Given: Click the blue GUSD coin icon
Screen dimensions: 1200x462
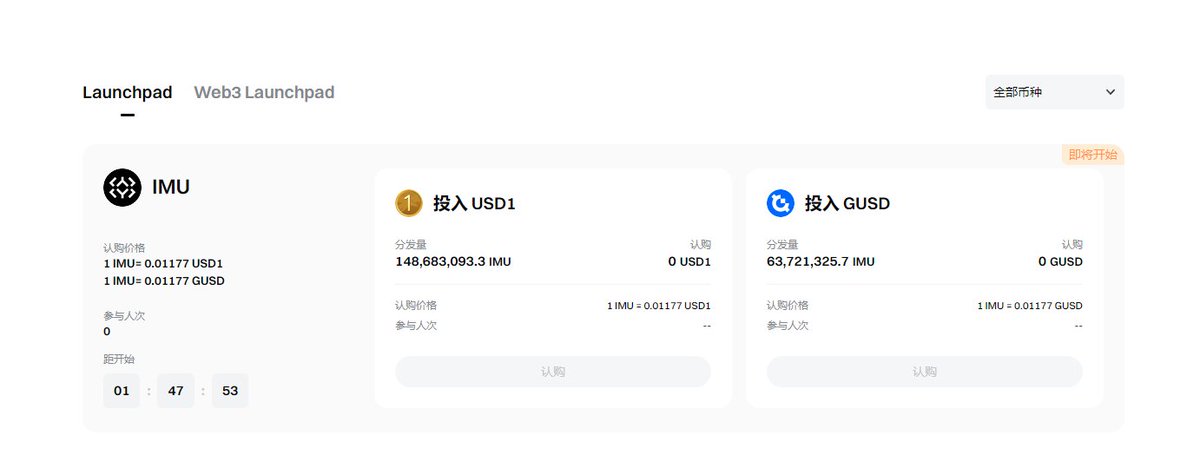Looking at the screenshot, I should coord(780,203).
